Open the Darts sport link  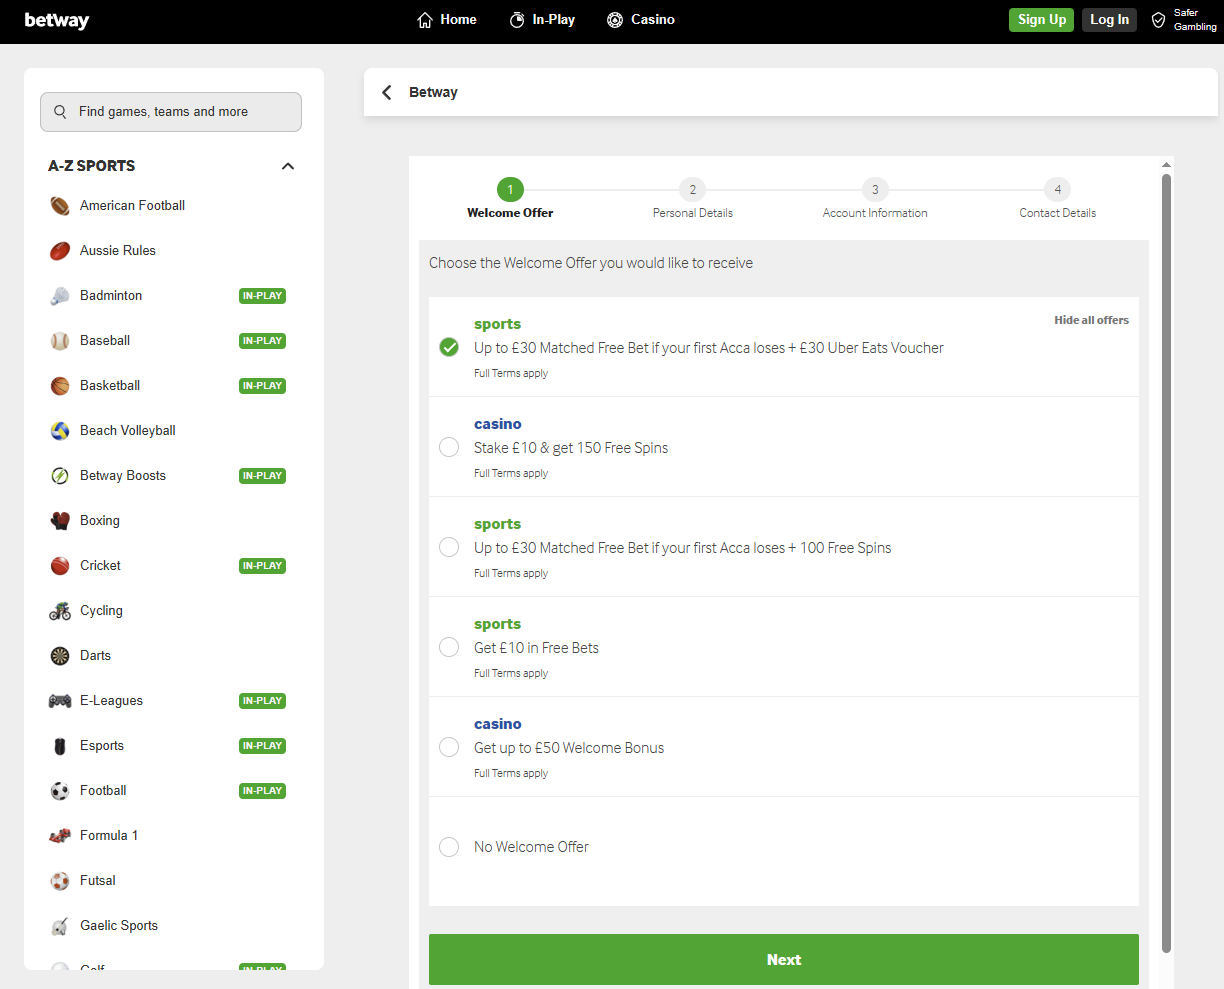[x=95, y=656]
